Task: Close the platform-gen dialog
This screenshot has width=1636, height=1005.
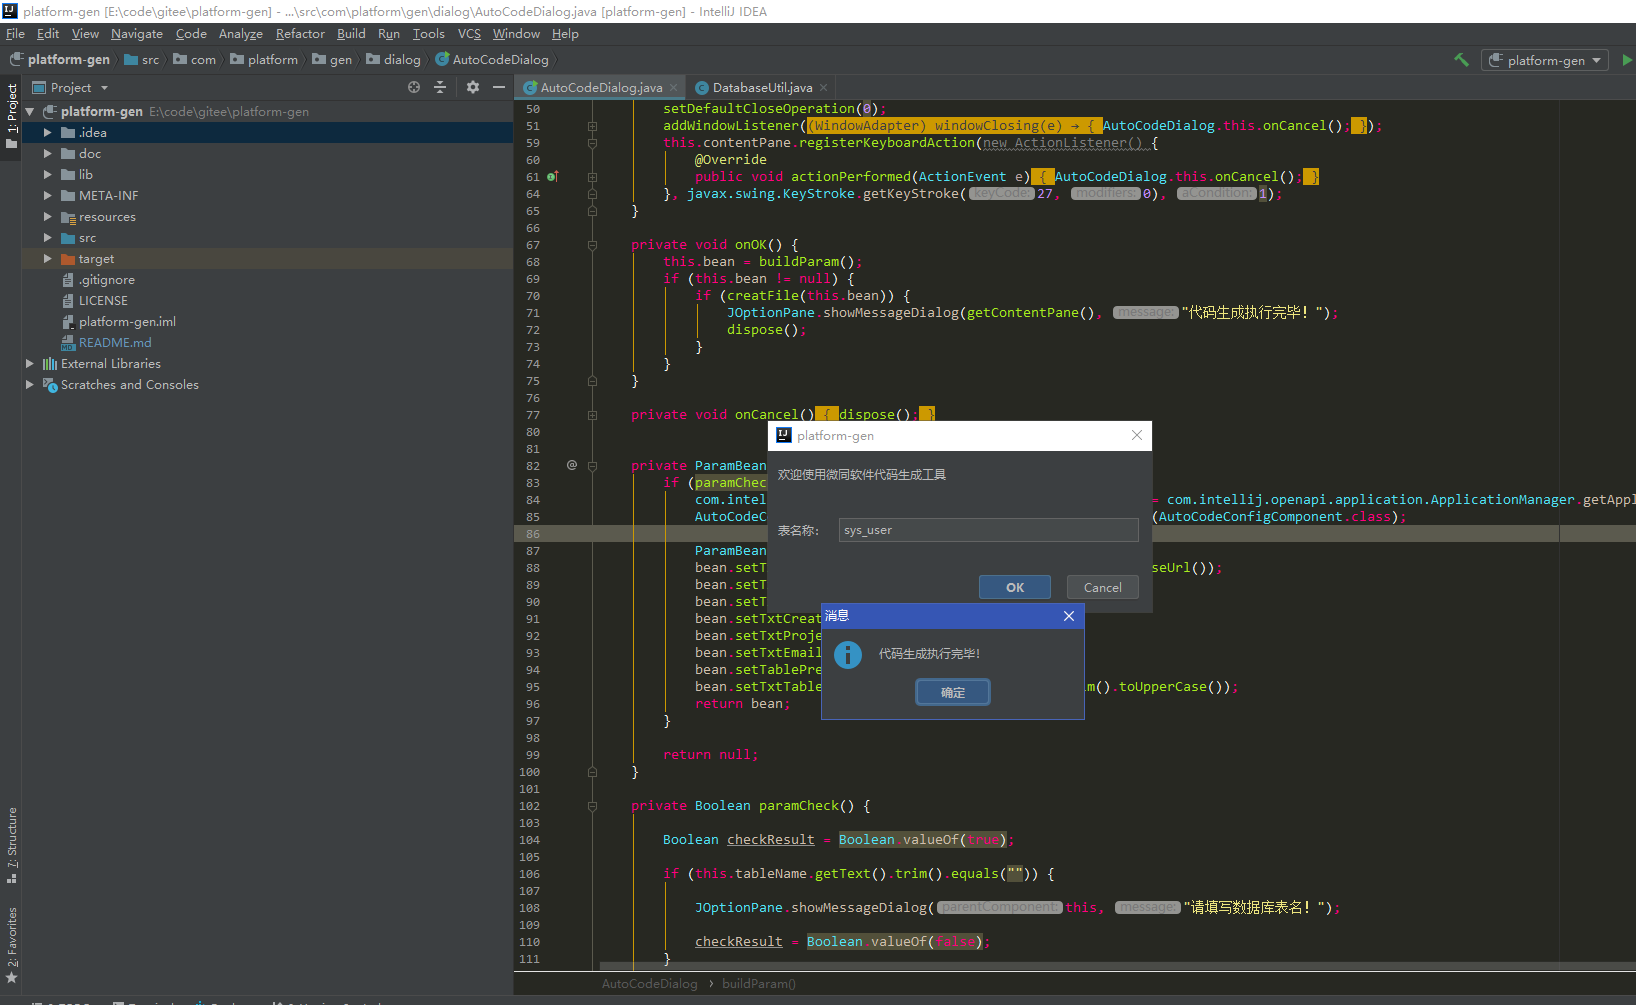Action: click(1137, 435)
